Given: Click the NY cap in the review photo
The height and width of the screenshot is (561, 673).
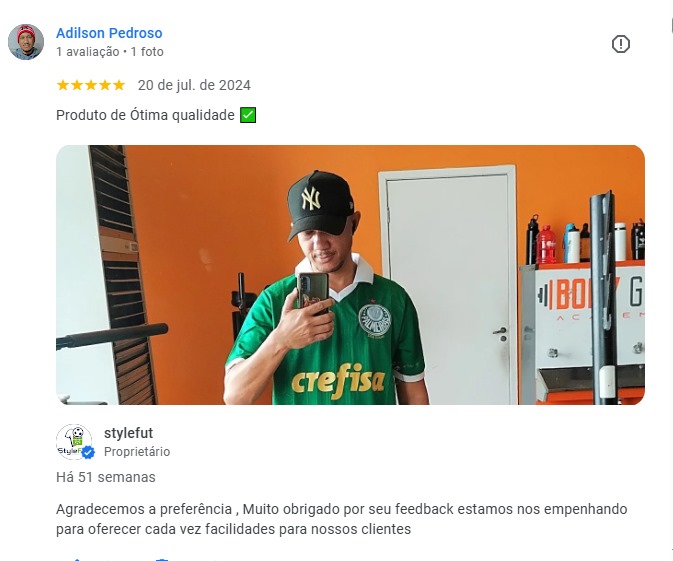Looking at the screenshot, I should point(320,204).
